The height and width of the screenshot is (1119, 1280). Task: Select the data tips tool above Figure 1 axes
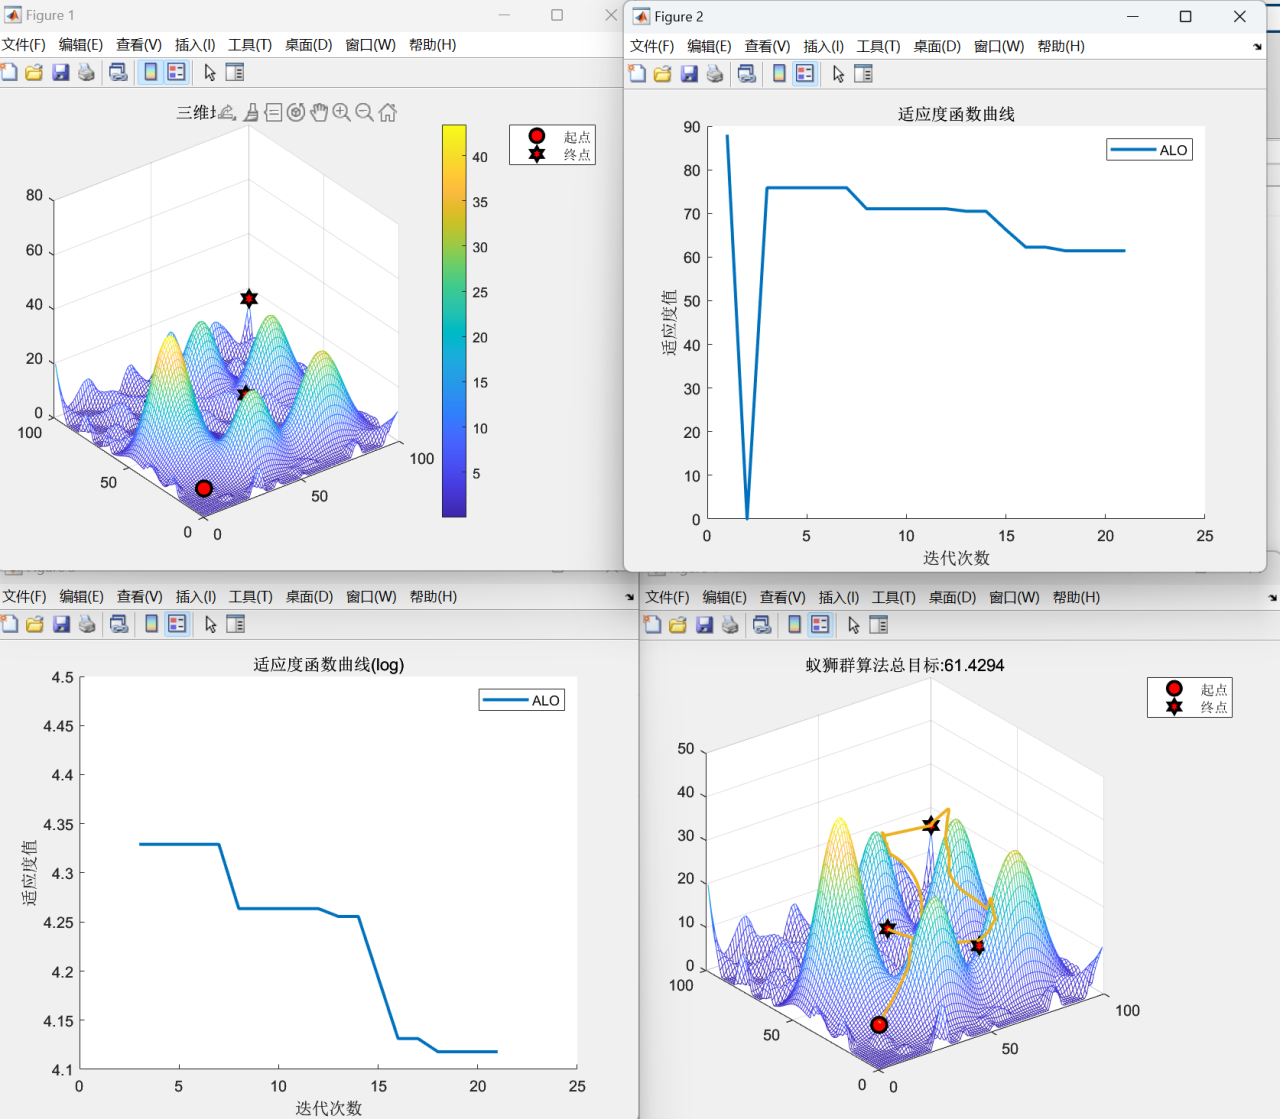273,112
